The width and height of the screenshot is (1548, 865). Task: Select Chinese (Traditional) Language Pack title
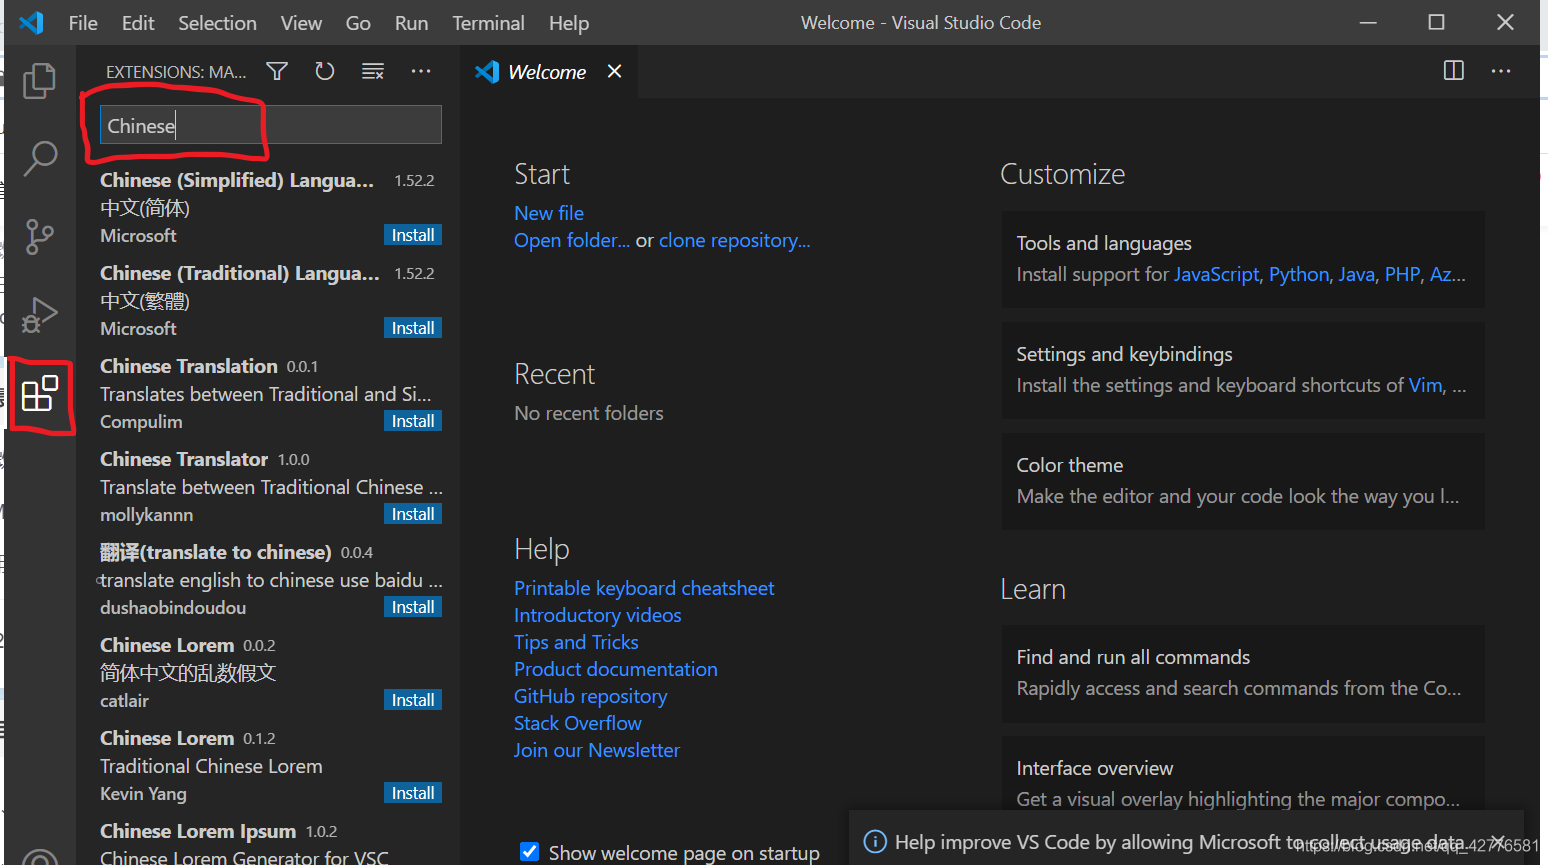(x=240, y=273)
